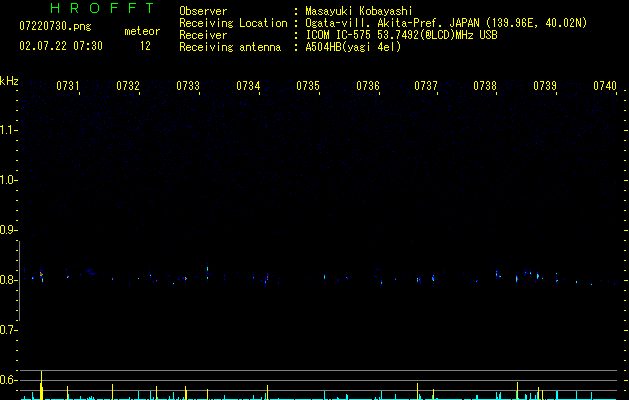Click the ICOM IC-575 53.7492 MHz USB text
Screen dimensions: 629x400
tap(401, 35)
